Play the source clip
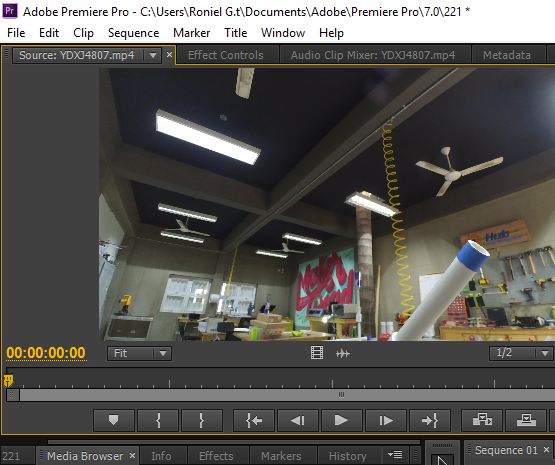Image resolution: width=555 pixels, height=465 pixels. [342, 420]
